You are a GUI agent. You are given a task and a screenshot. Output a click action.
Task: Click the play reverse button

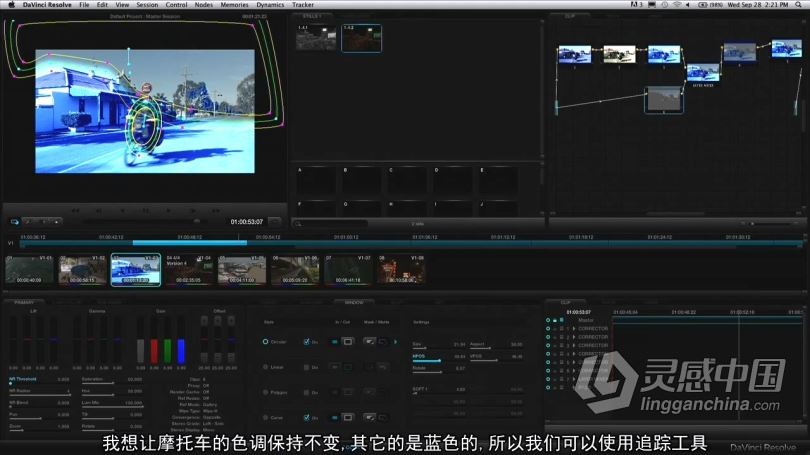tap(122, 211)
